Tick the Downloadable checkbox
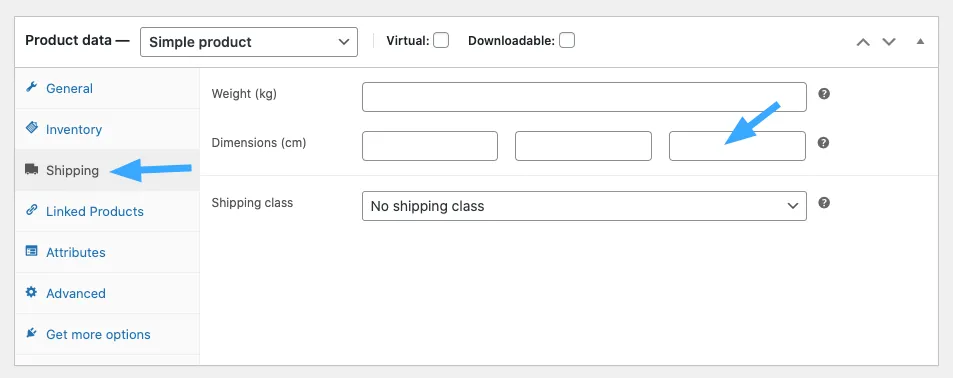Viewport: 953px width, 378px height. (567, 41)
